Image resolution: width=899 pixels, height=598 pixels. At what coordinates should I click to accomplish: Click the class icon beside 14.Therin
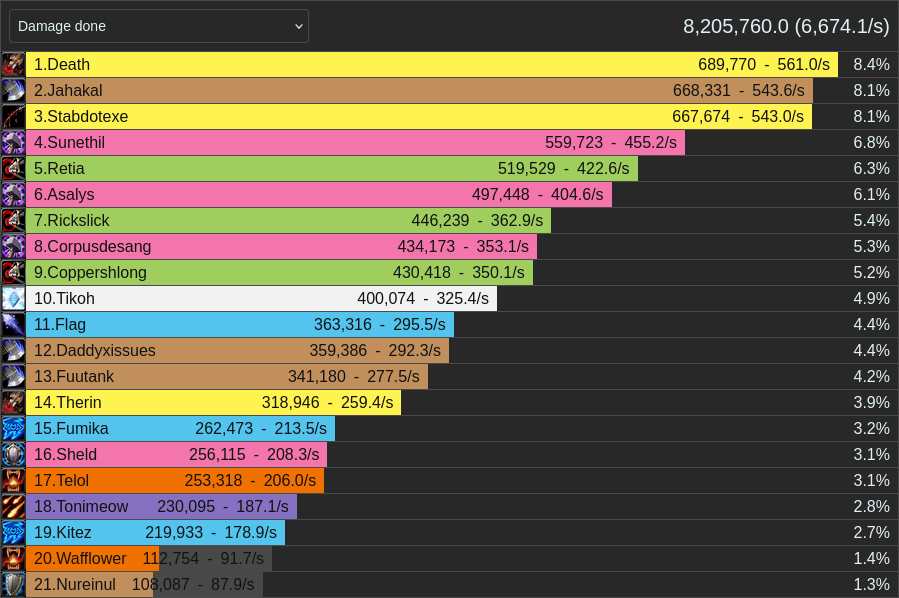click(13, 402)
